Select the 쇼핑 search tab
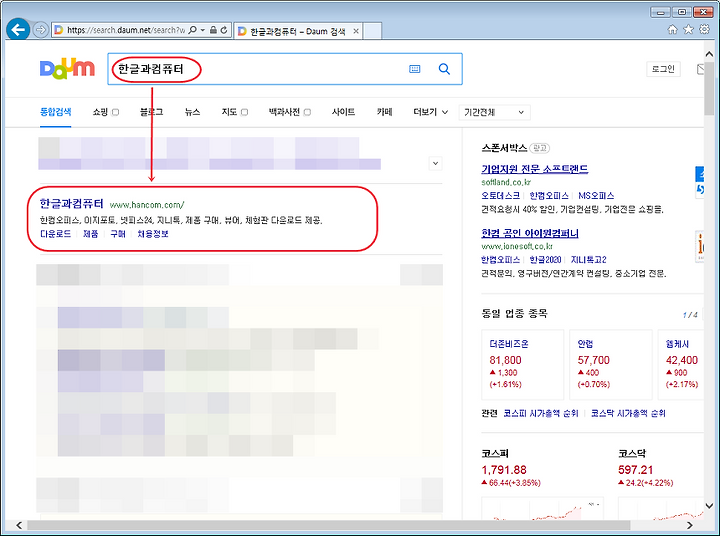Viewport: 720px width, 536px height. pyautogui.click(x=100, y=112)
